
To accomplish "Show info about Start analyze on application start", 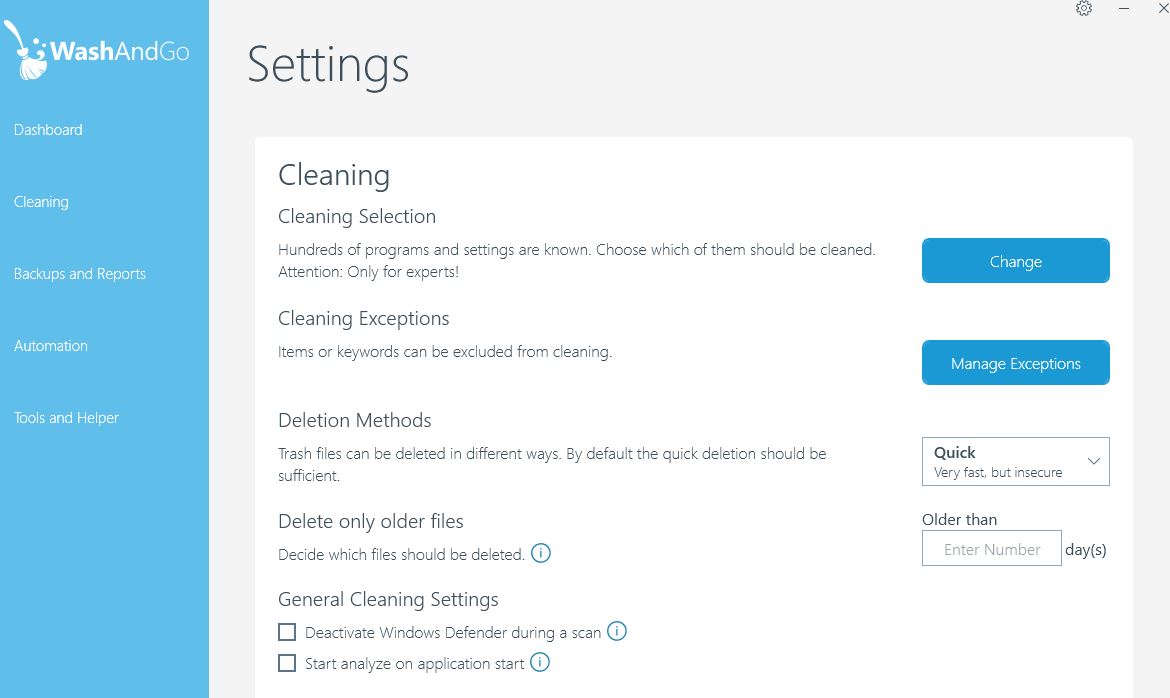I will [x=539, y=662].
